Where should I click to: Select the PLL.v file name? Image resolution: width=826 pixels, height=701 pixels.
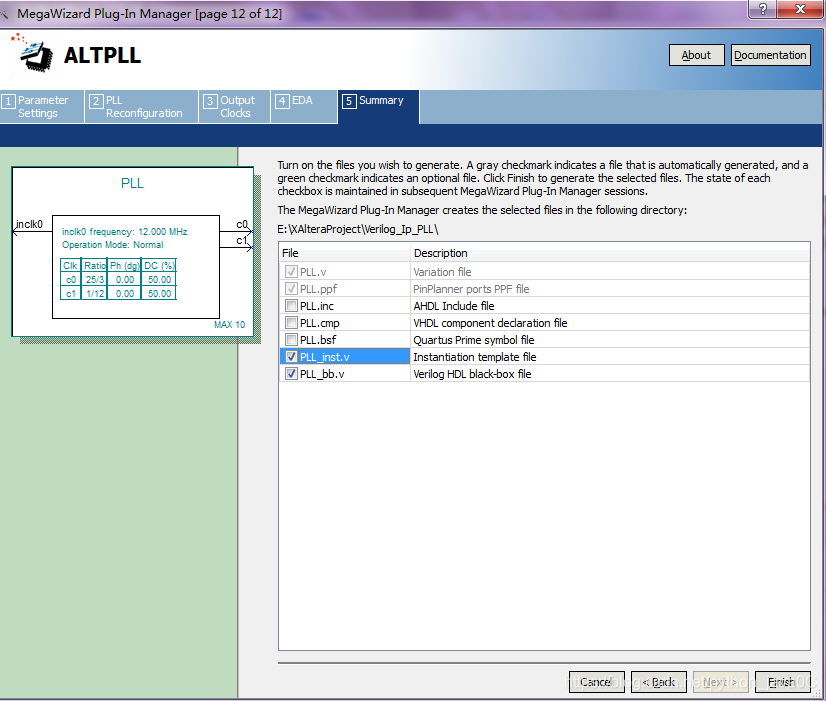coord(313,272)
